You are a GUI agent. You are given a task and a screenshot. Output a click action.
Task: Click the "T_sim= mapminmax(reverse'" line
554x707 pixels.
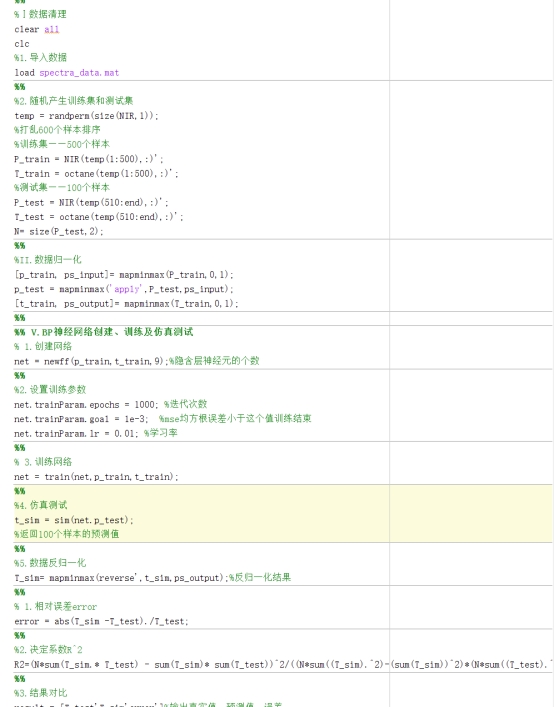click(152, 578)
